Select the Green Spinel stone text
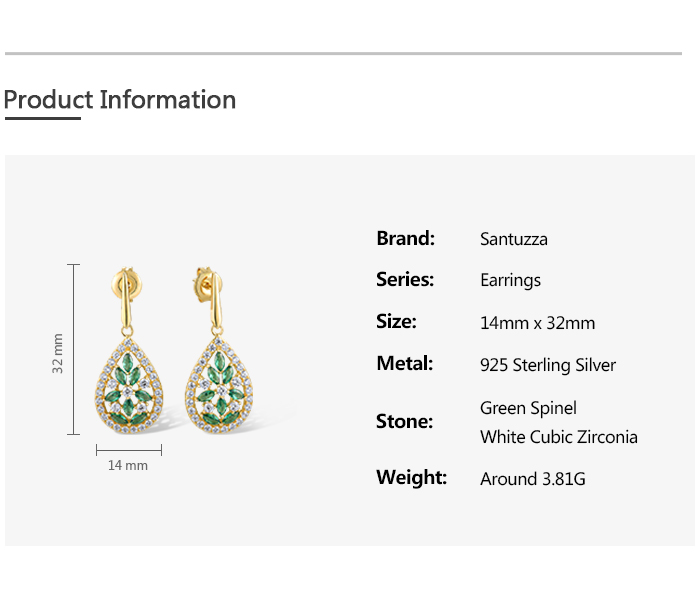The width and height of the screenshot is (700, 596). (528, 408)
